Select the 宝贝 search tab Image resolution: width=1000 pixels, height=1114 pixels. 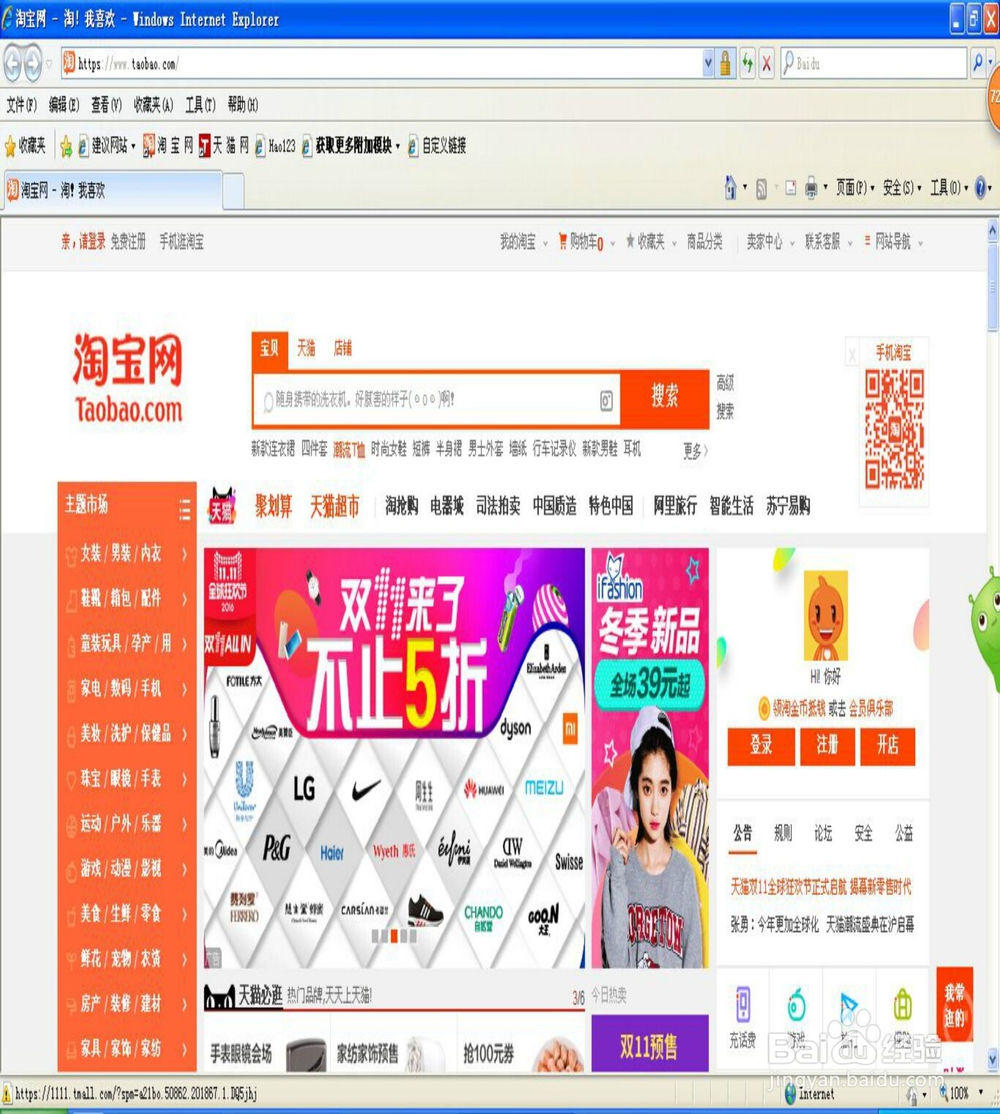tap(270, 349)
